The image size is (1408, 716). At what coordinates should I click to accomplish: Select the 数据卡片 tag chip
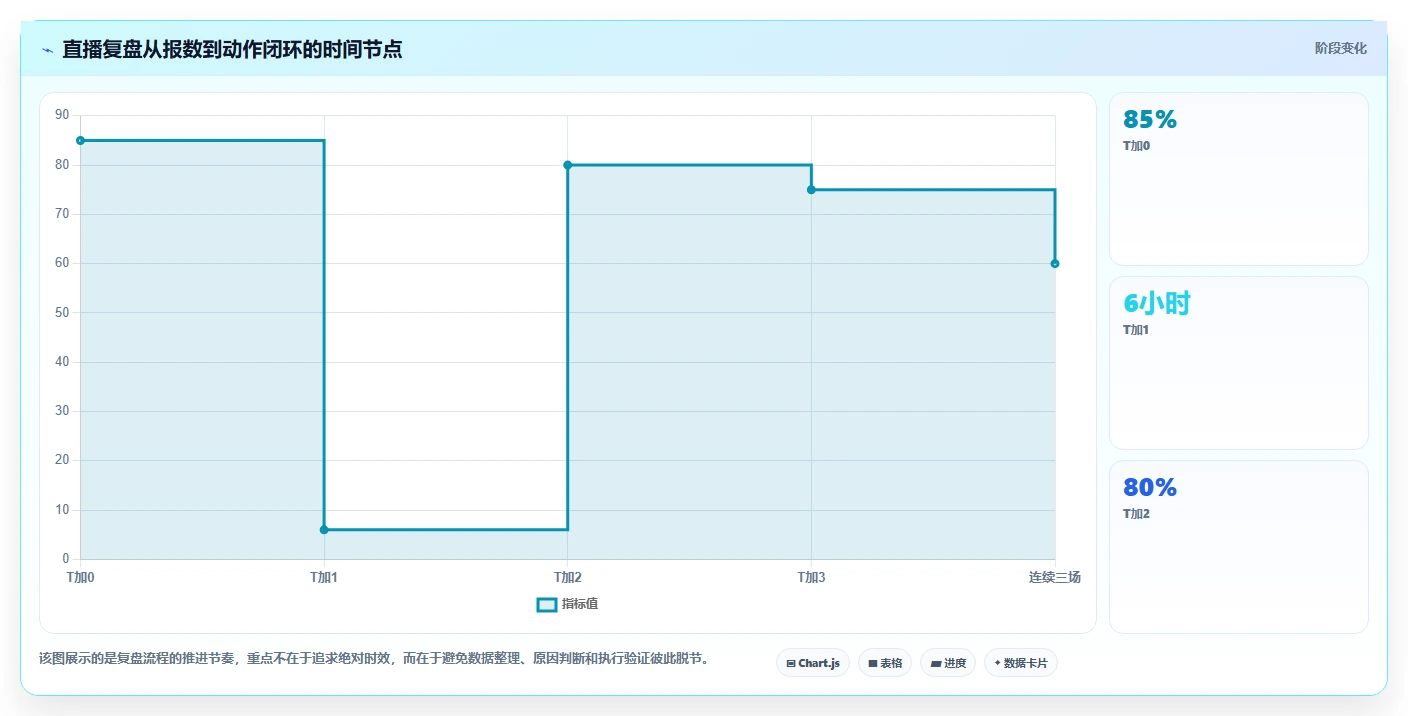point(1020,663)
